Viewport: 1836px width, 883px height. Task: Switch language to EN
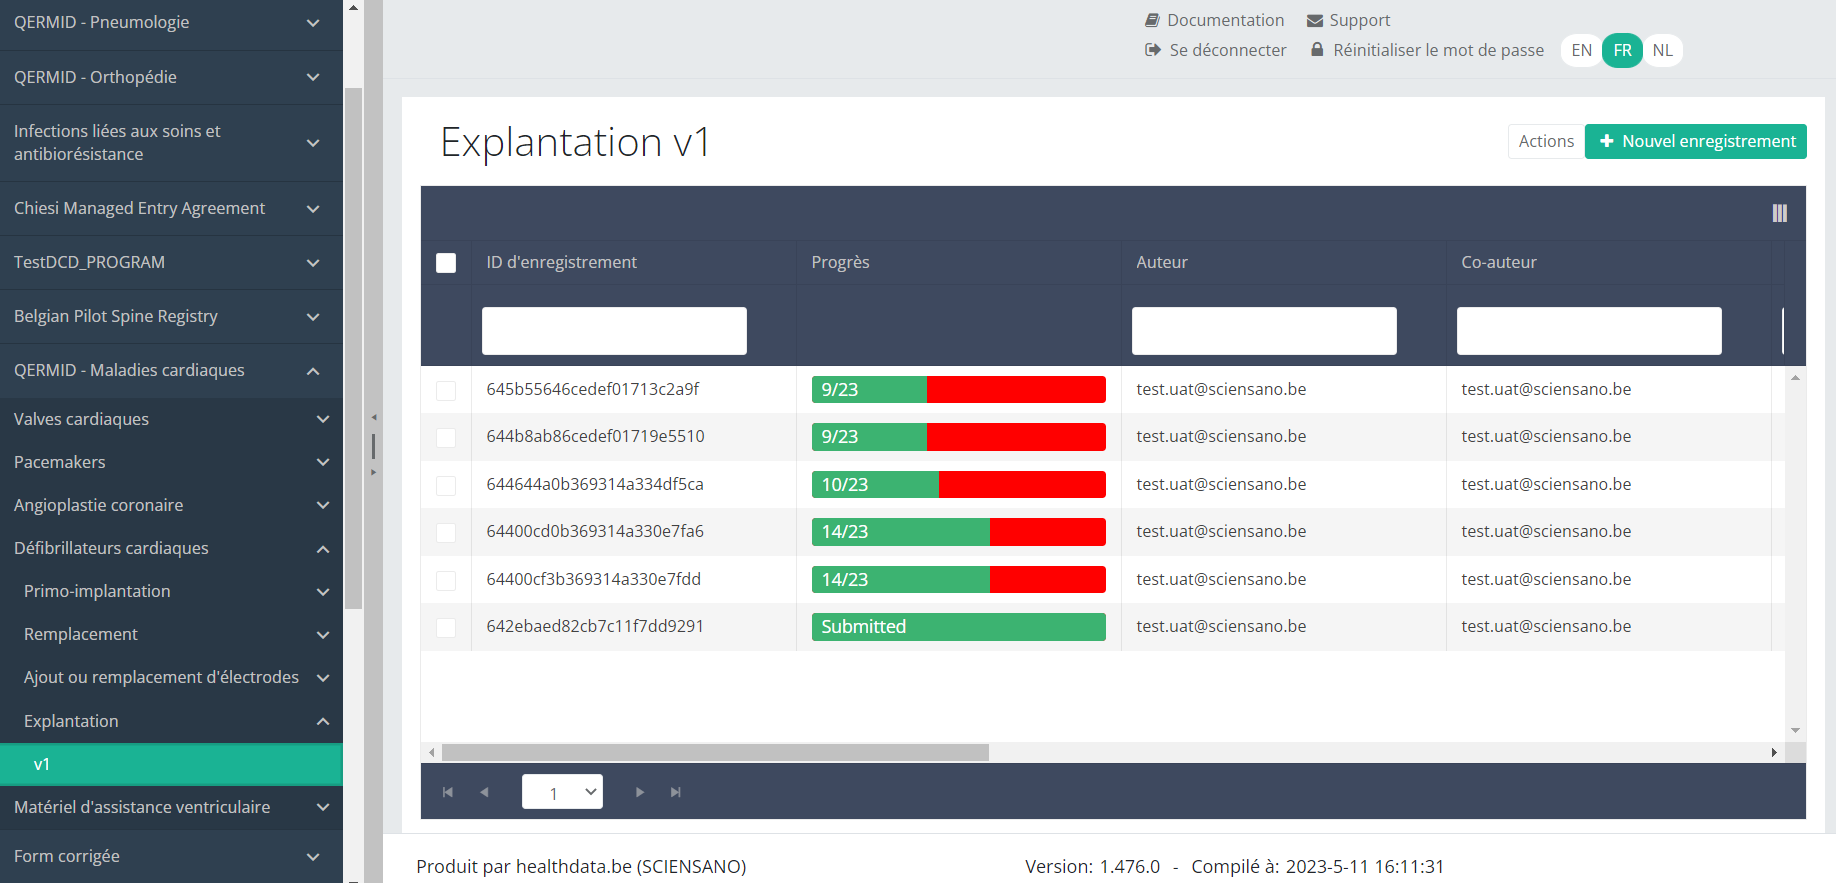[x=1581, y=50]
